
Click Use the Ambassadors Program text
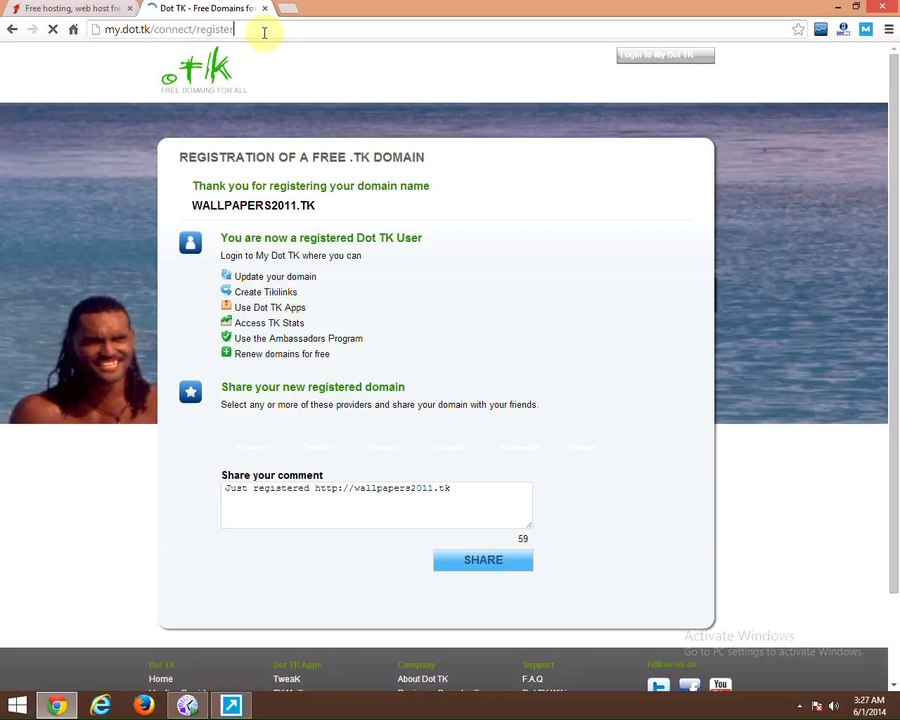coord(298,338)
